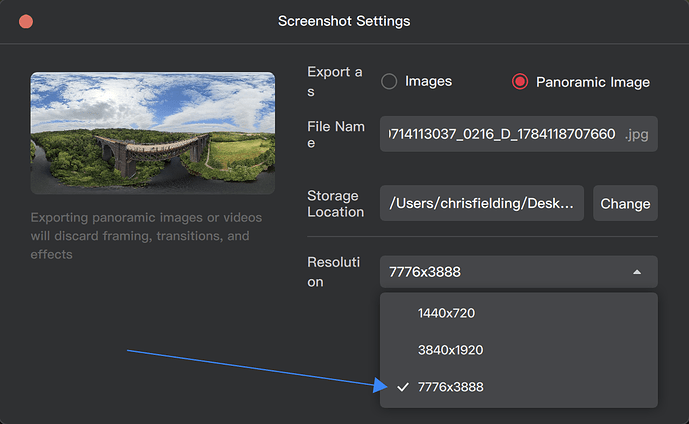Screen dimensions: 689x424
Task: Click the Resolution field label
Action: (x=334, y=272)
